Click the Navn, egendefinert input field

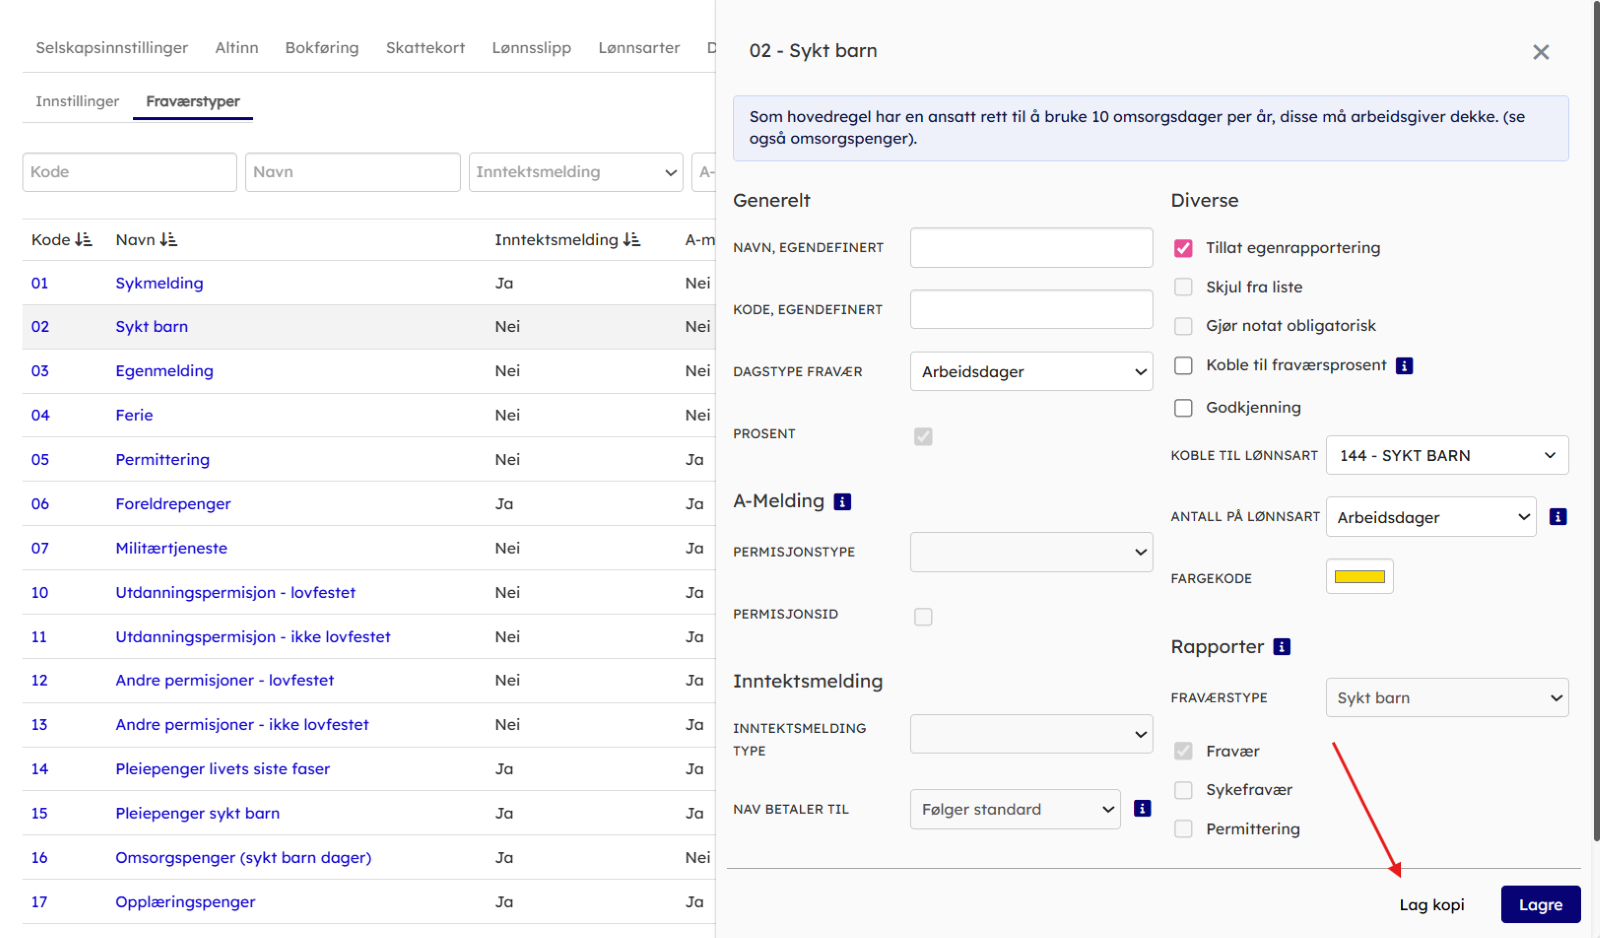pyautogui.click(x=1031, y=248)
